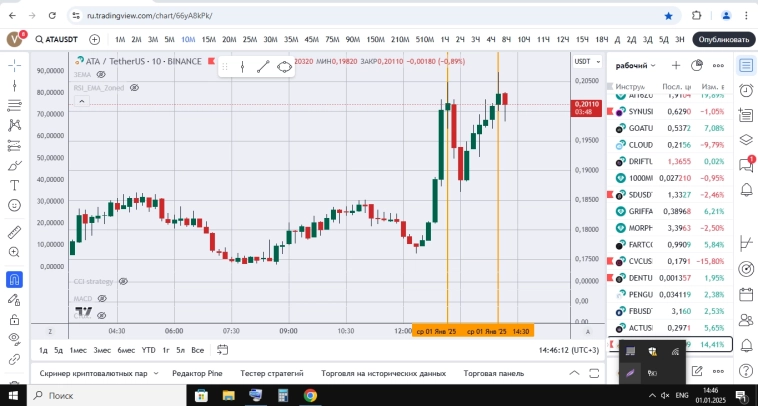Image resolution: width=758 pixels, height=406 pixels.
Task: Toggle the magnet snap mode
Action: (15, 279)
